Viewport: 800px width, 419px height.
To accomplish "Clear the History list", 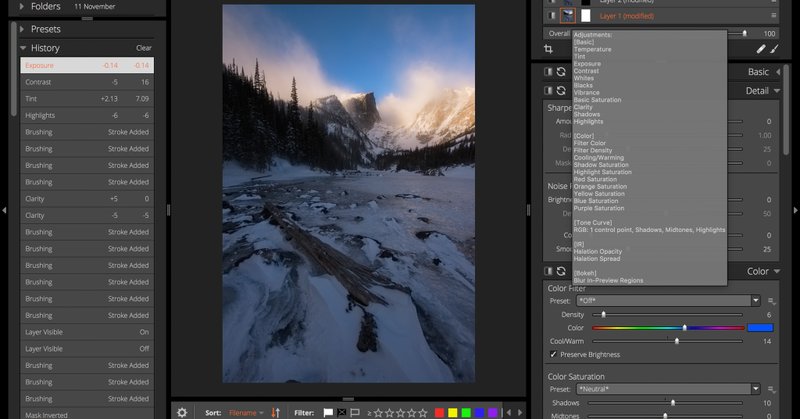I will click(x=144, y=48).
